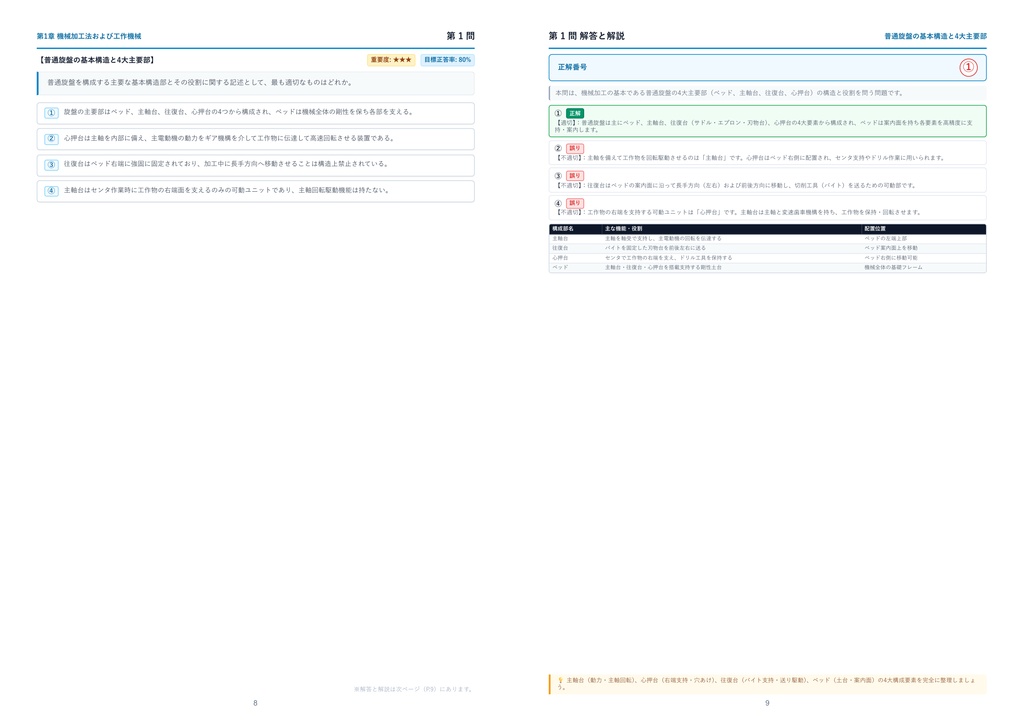
Task: Click the chapter header 第1章 機械加工法および工作機械
Action: (89, 36)
